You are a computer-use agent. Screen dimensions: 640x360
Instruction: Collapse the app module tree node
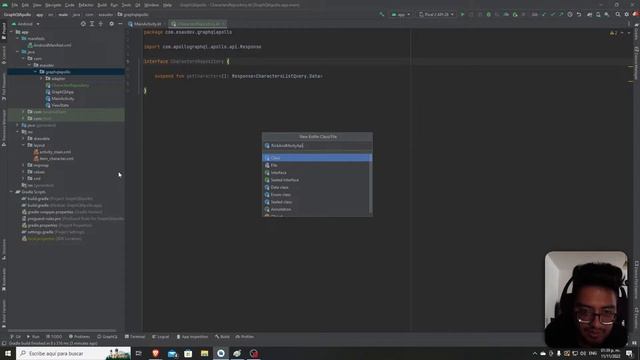point(12,32)
